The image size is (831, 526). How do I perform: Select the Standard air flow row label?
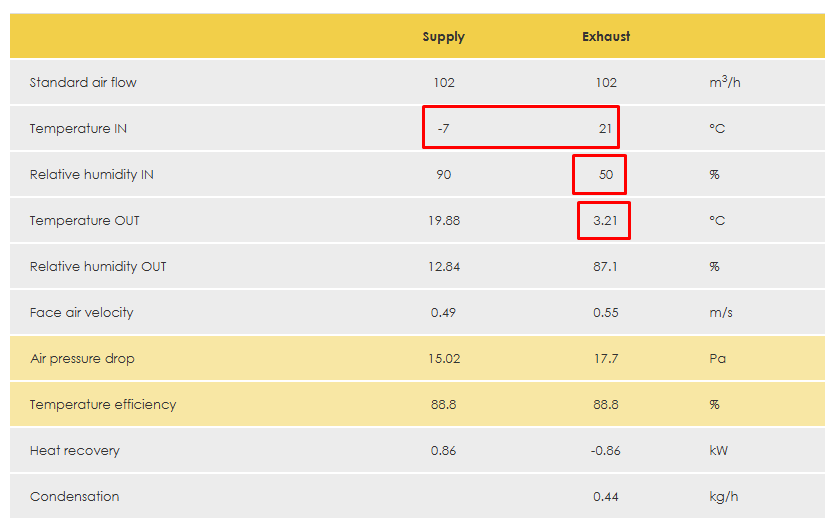[x=83, y=83]
